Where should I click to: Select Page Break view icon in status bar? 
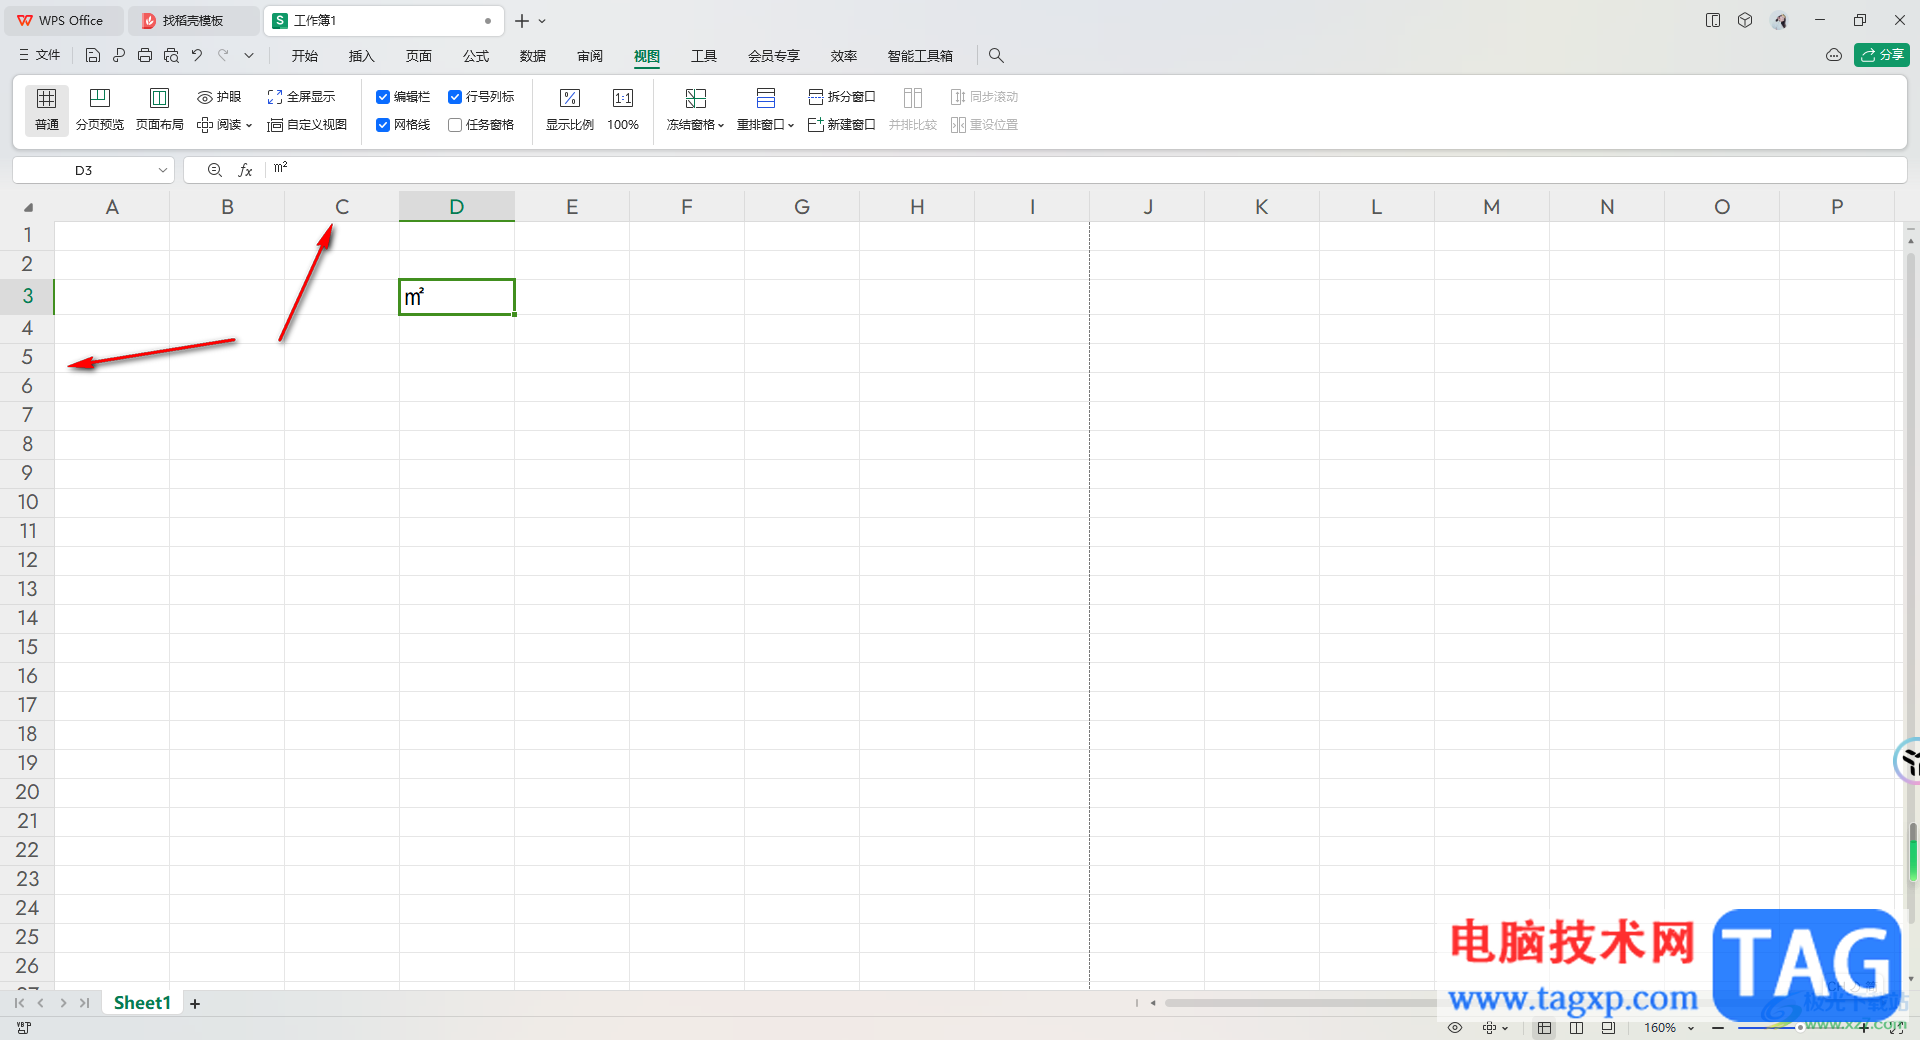[1608, 1028]
